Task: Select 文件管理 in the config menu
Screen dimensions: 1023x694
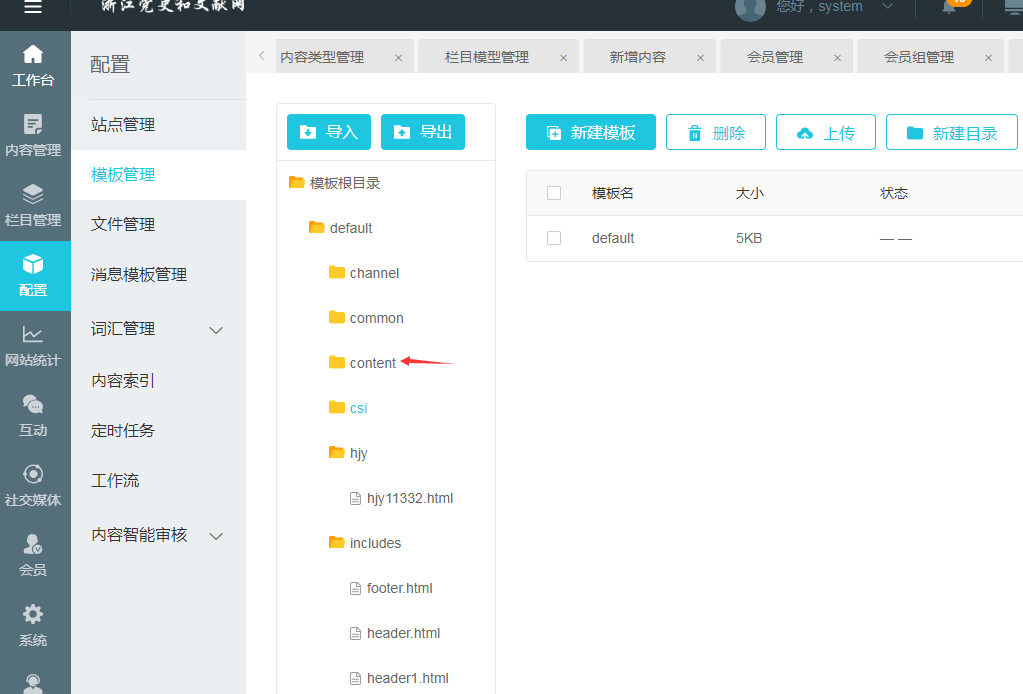Action: [x=123, y=224]
